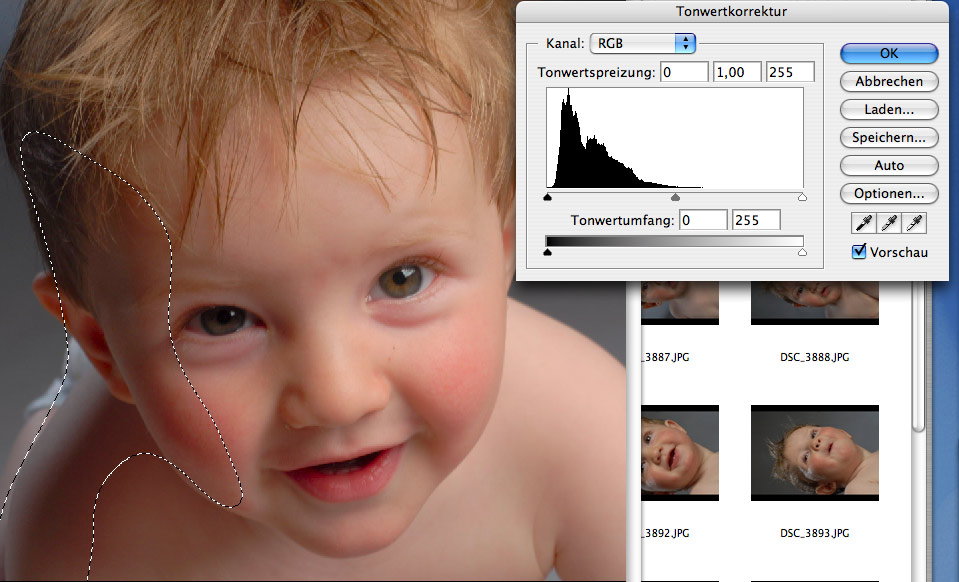Click the output black triangle under gradient bar
959x582 pixels.
547,254
